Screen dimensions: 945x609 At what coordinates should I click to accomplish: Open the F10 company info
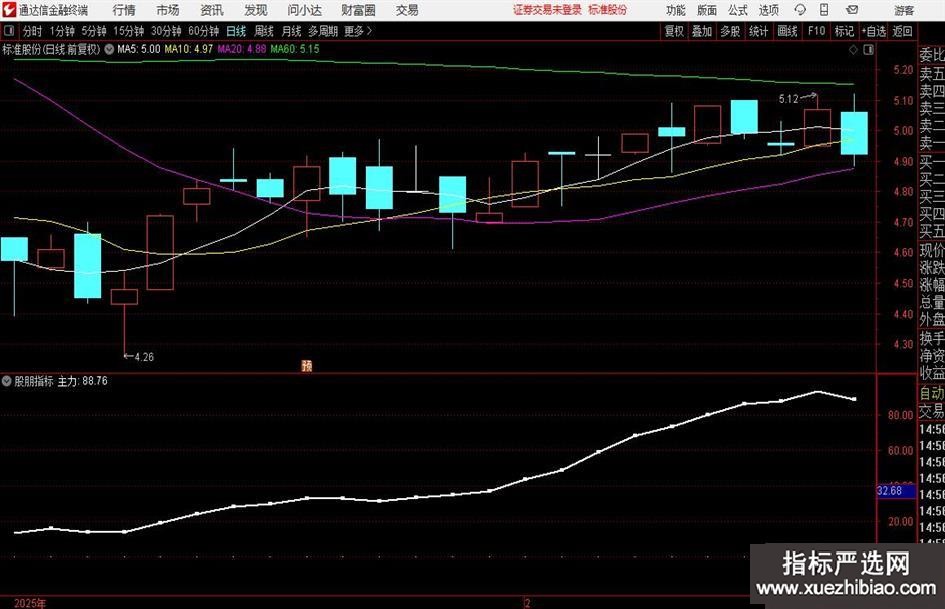(816, 31)
